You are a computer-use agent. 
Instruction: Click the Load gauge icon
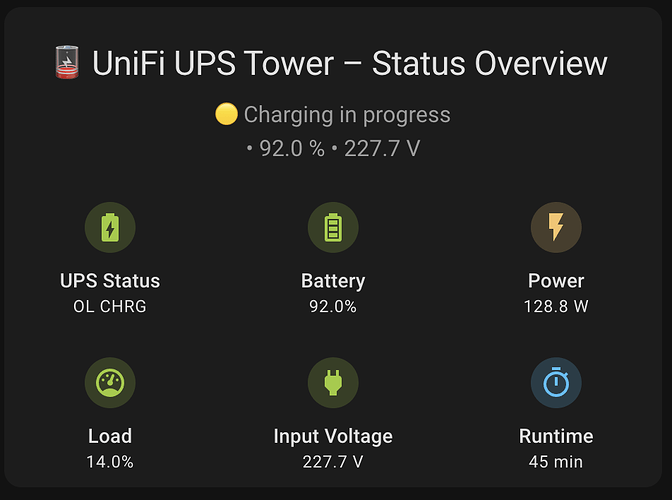click(110, 383)
